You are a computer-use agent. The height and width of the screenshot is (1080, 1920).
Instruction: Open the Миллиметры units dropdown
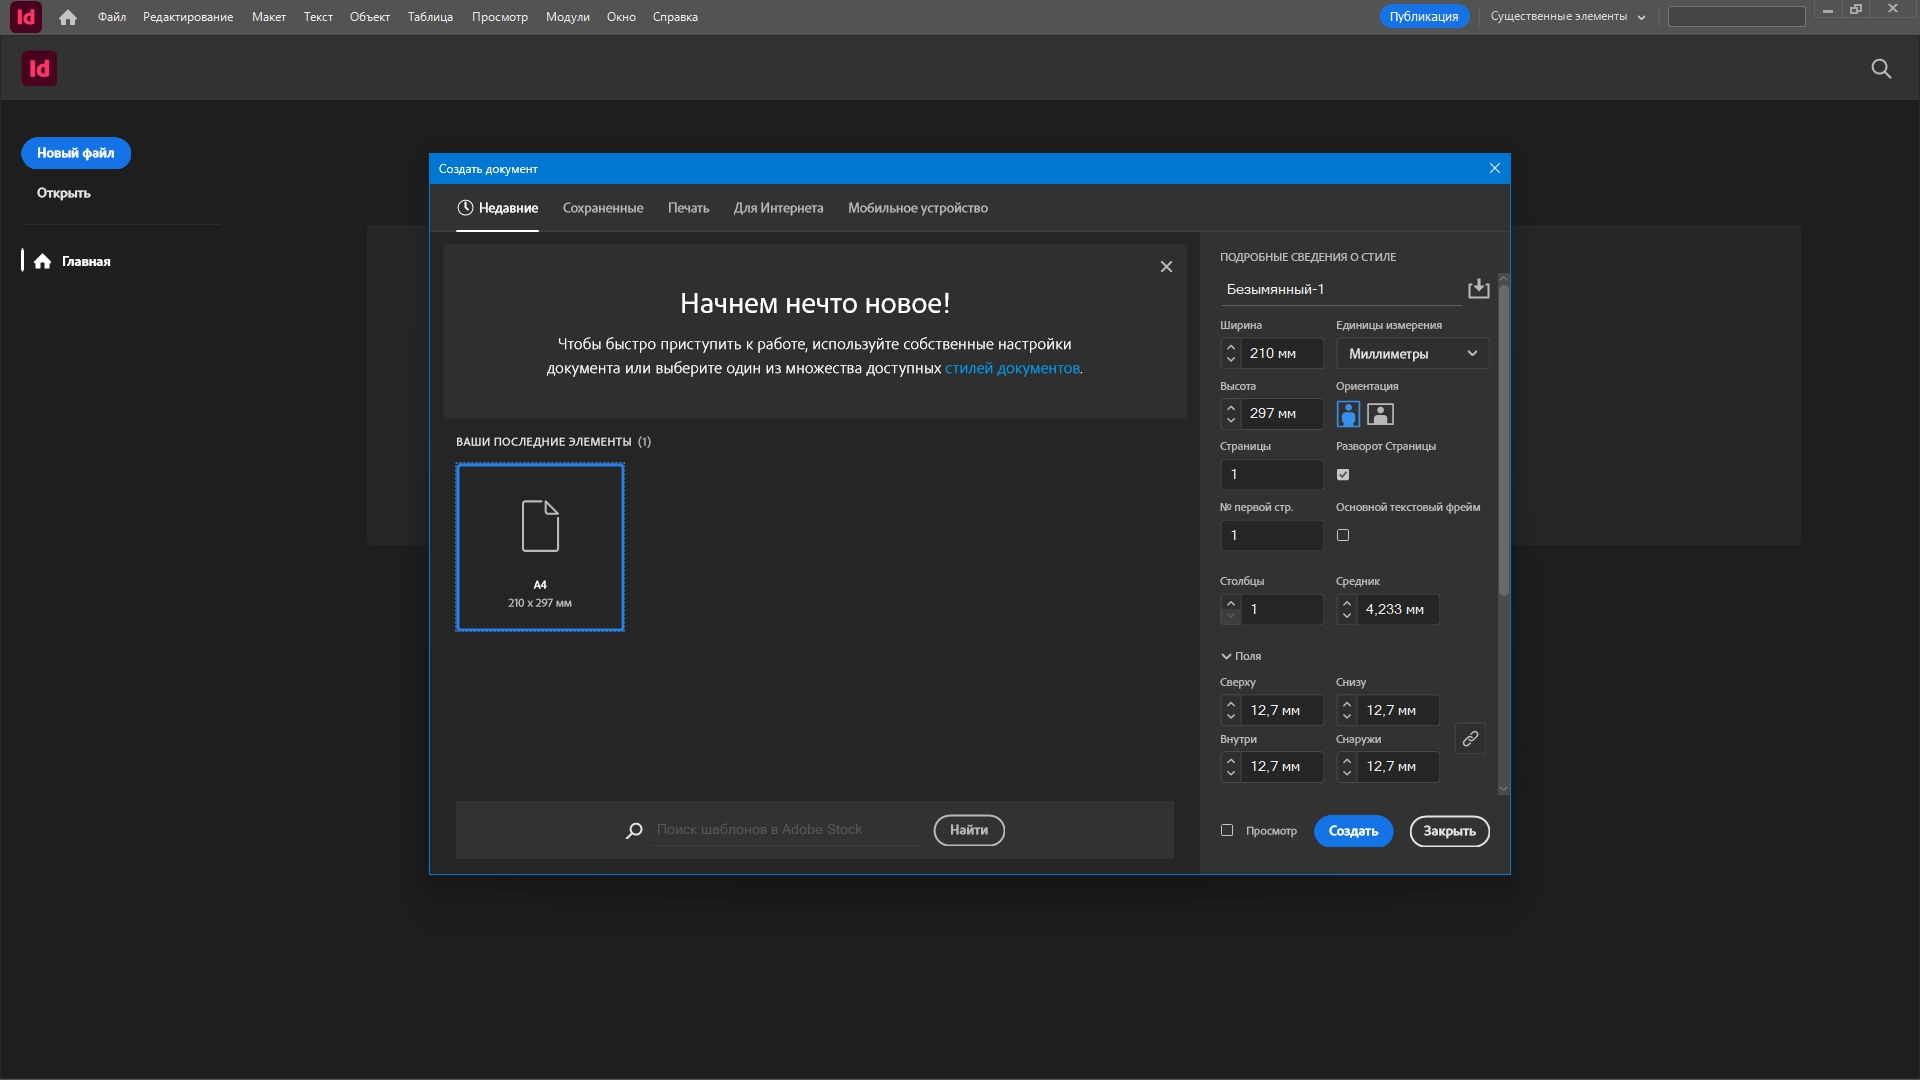(1412, 354)
